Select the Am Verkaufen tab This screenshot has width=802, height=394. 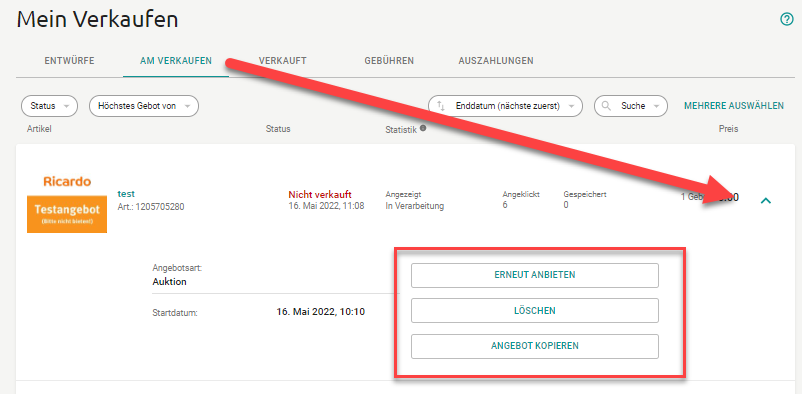pyautogui.click(x=176, y=61)
